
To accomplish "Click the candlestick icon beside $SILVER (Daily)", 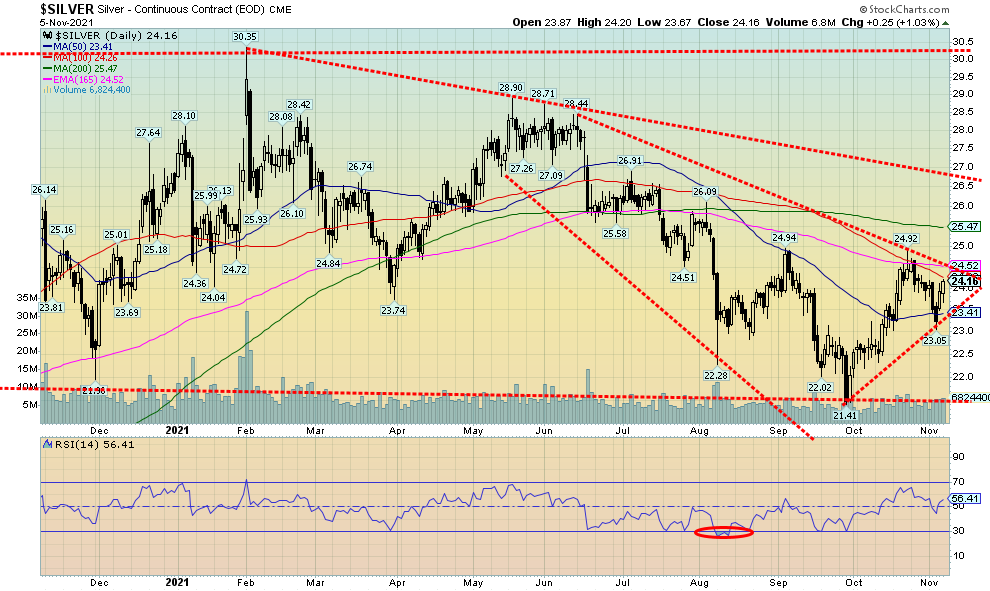I will coord(46,35).
